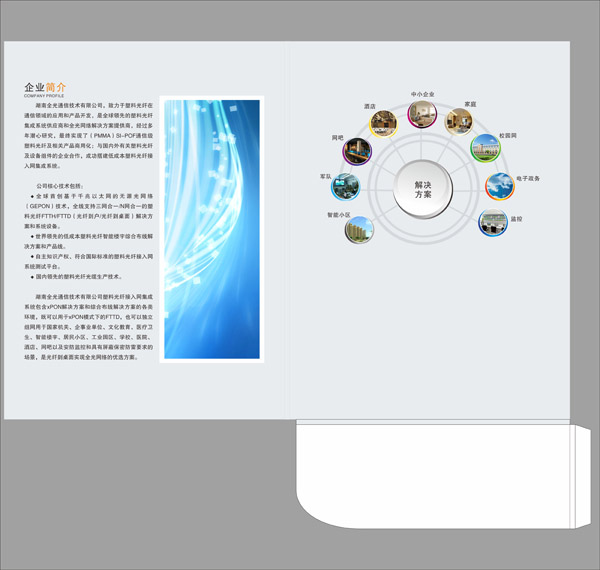Screen dimensions: 600x570
Task: Click the 军队 label
Action: coord(326,176)
